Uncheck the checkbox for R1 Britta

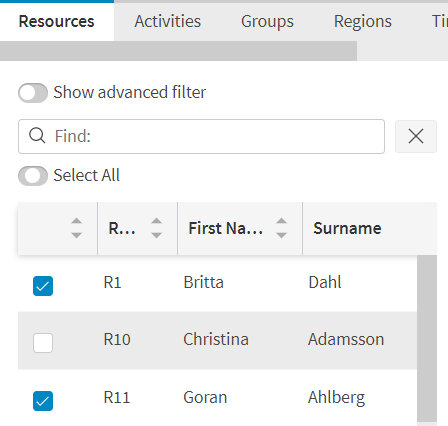pos(43,286)
